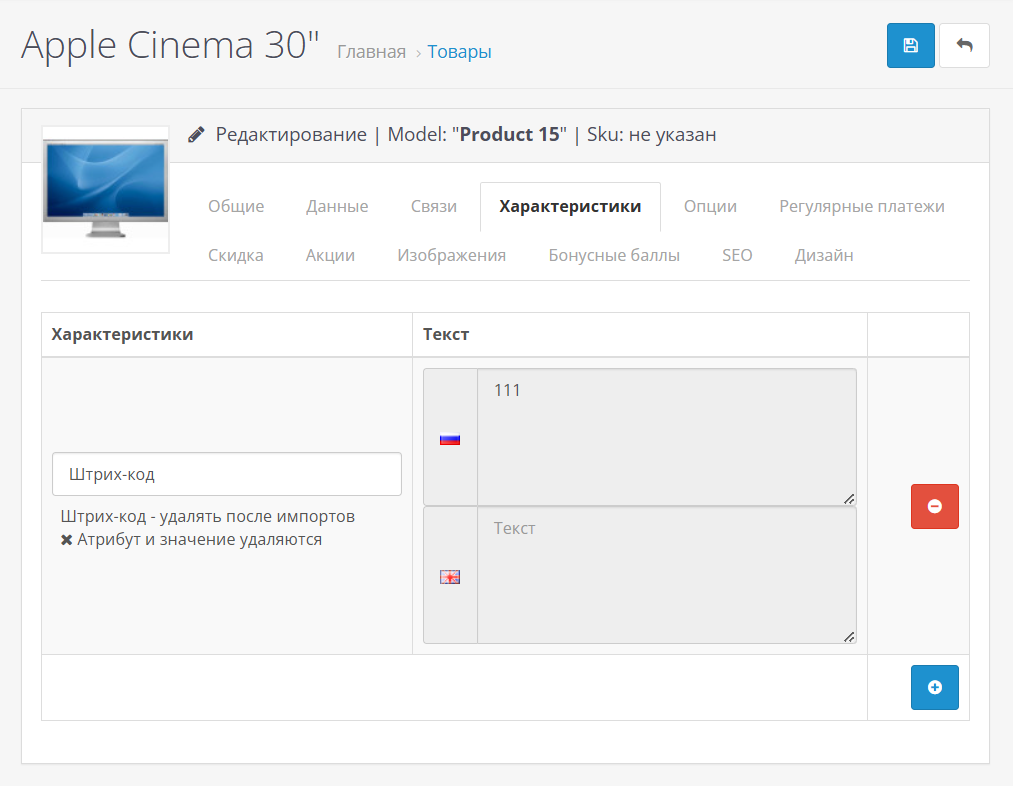Image resolution: width=1013 pixels, height=786 pixels.
Task: Select the Дизайн tab
Action: [824, 255]
